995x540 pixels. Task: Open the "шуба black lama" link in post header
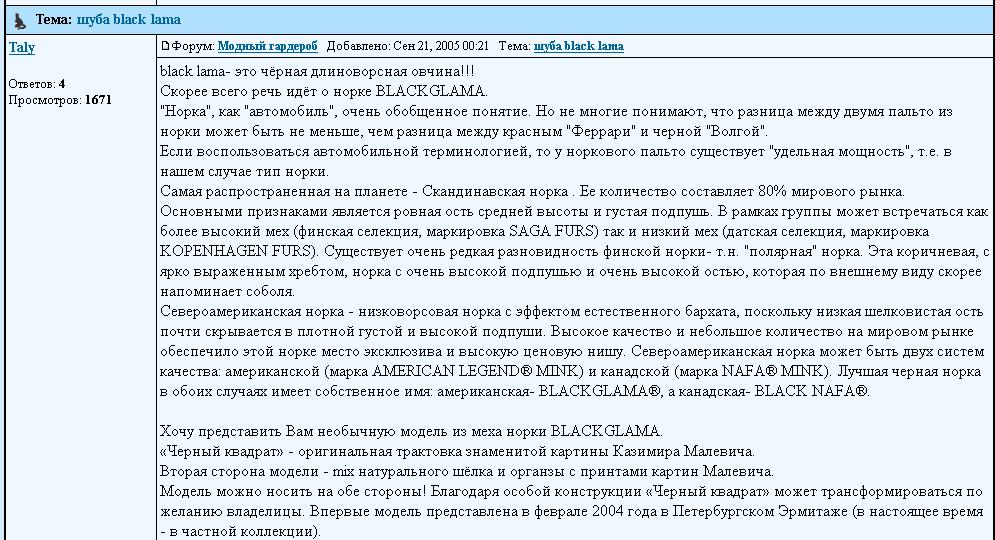click(578, 46)
